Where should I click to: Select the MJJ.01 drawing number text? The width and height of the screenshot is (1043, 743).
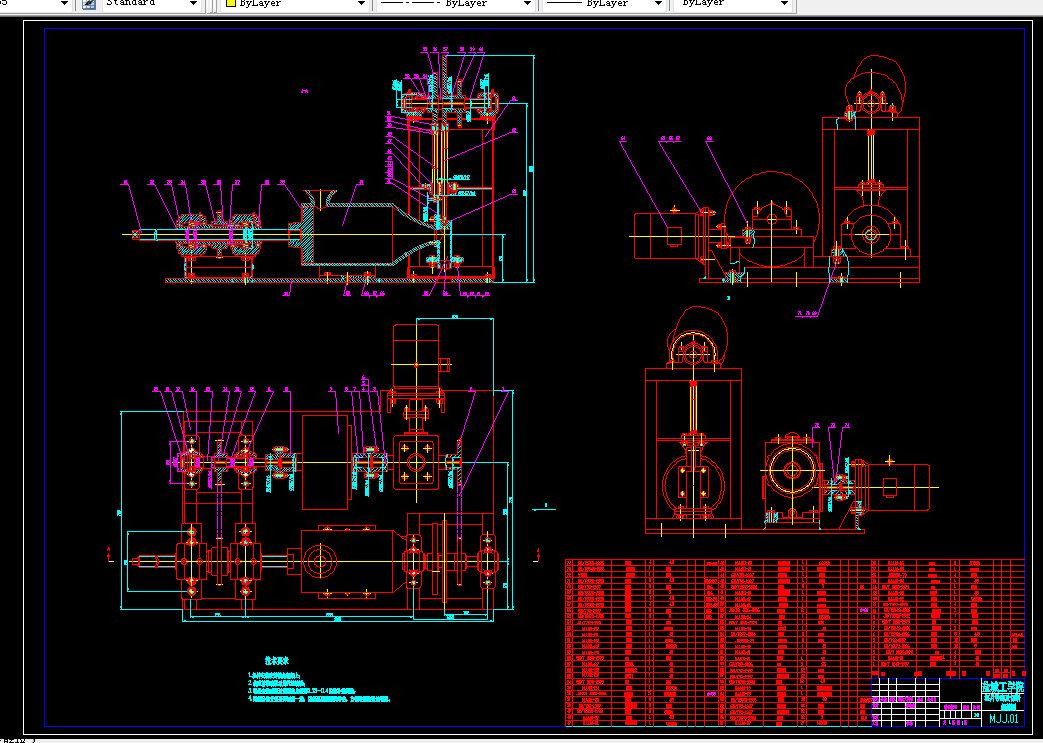1004,718
